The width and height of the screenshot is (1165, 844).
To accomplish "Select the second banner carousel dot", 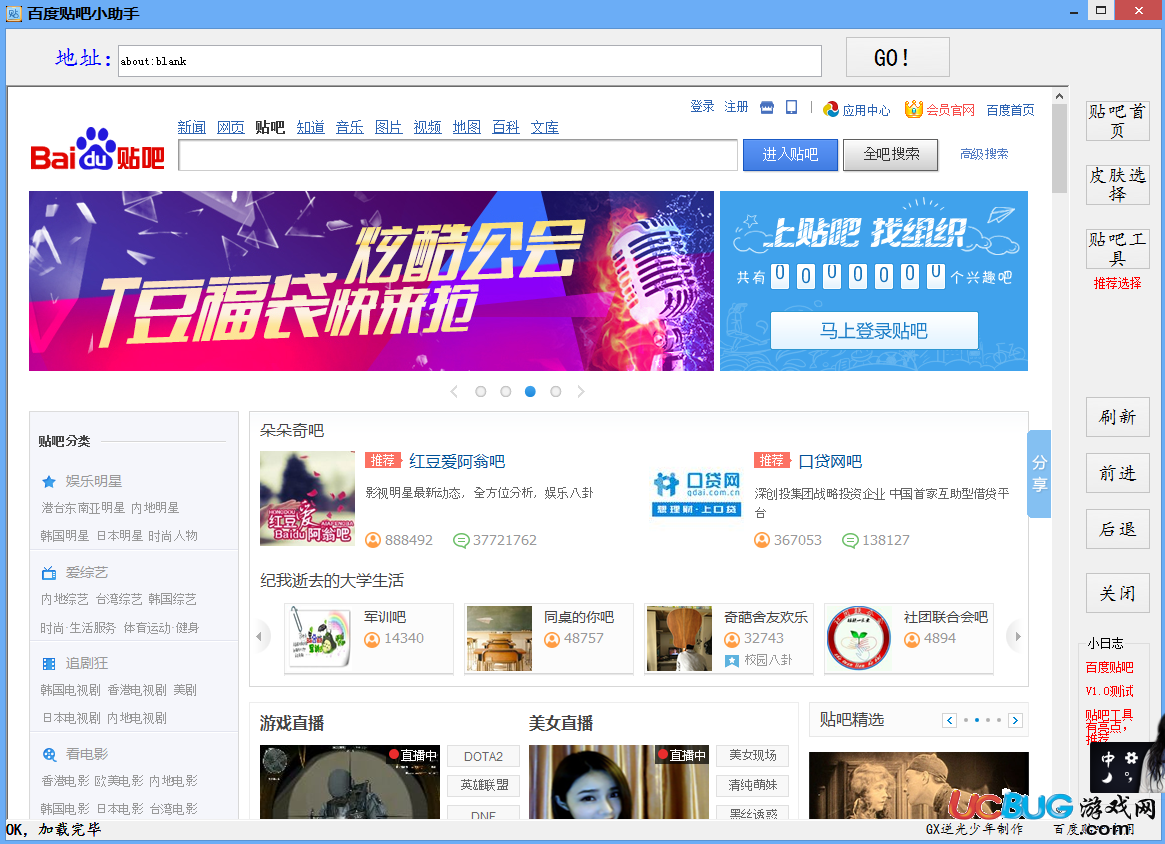I will [x=506, y=392].
